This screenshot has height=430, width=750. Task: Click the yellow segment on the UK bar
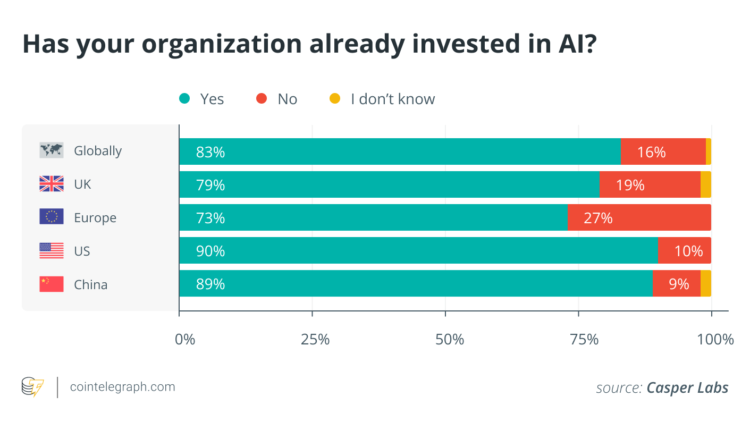coord(706,185)
